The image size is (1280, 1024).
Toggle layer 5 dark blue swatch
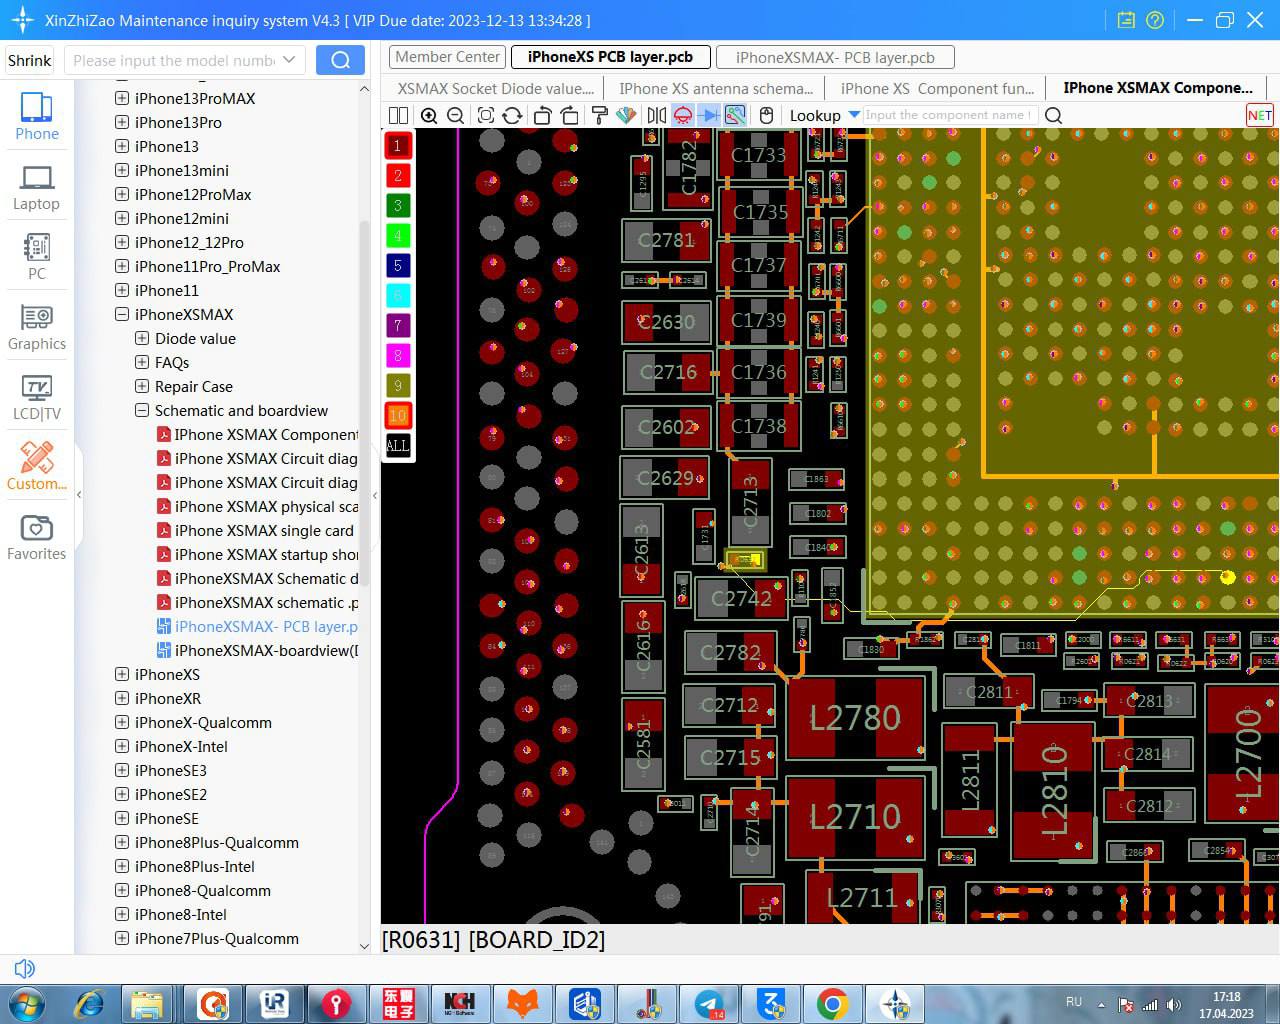tap(398, 266)
